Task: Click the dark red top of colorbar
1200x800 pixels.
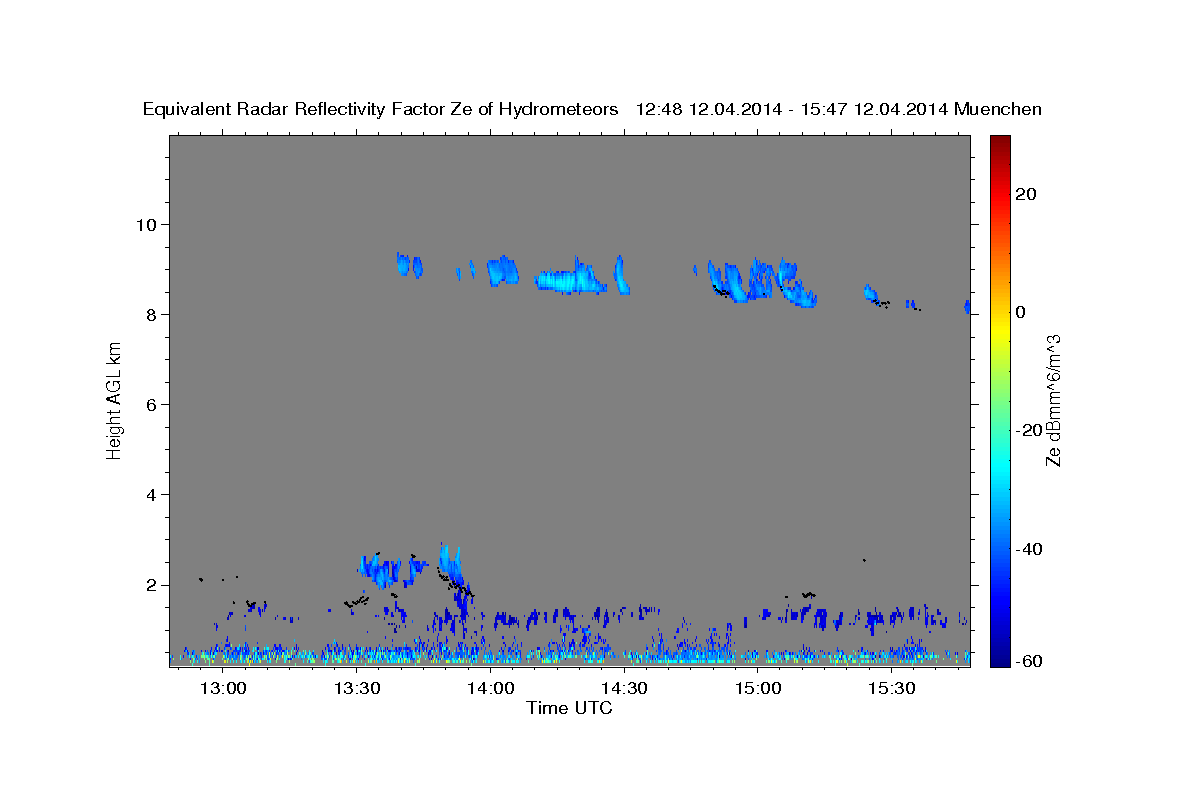Action: 998,143
